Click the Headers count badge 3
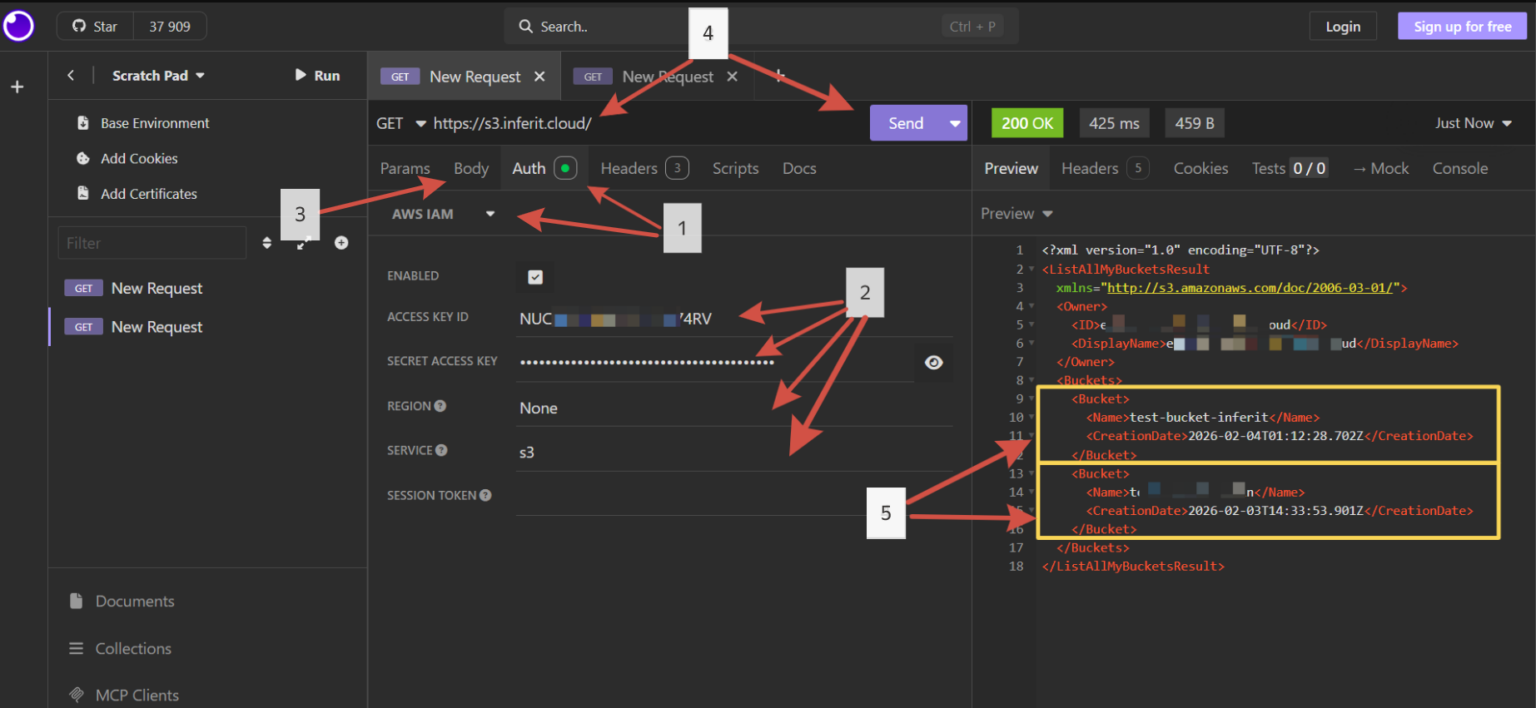 coord(677,169)
